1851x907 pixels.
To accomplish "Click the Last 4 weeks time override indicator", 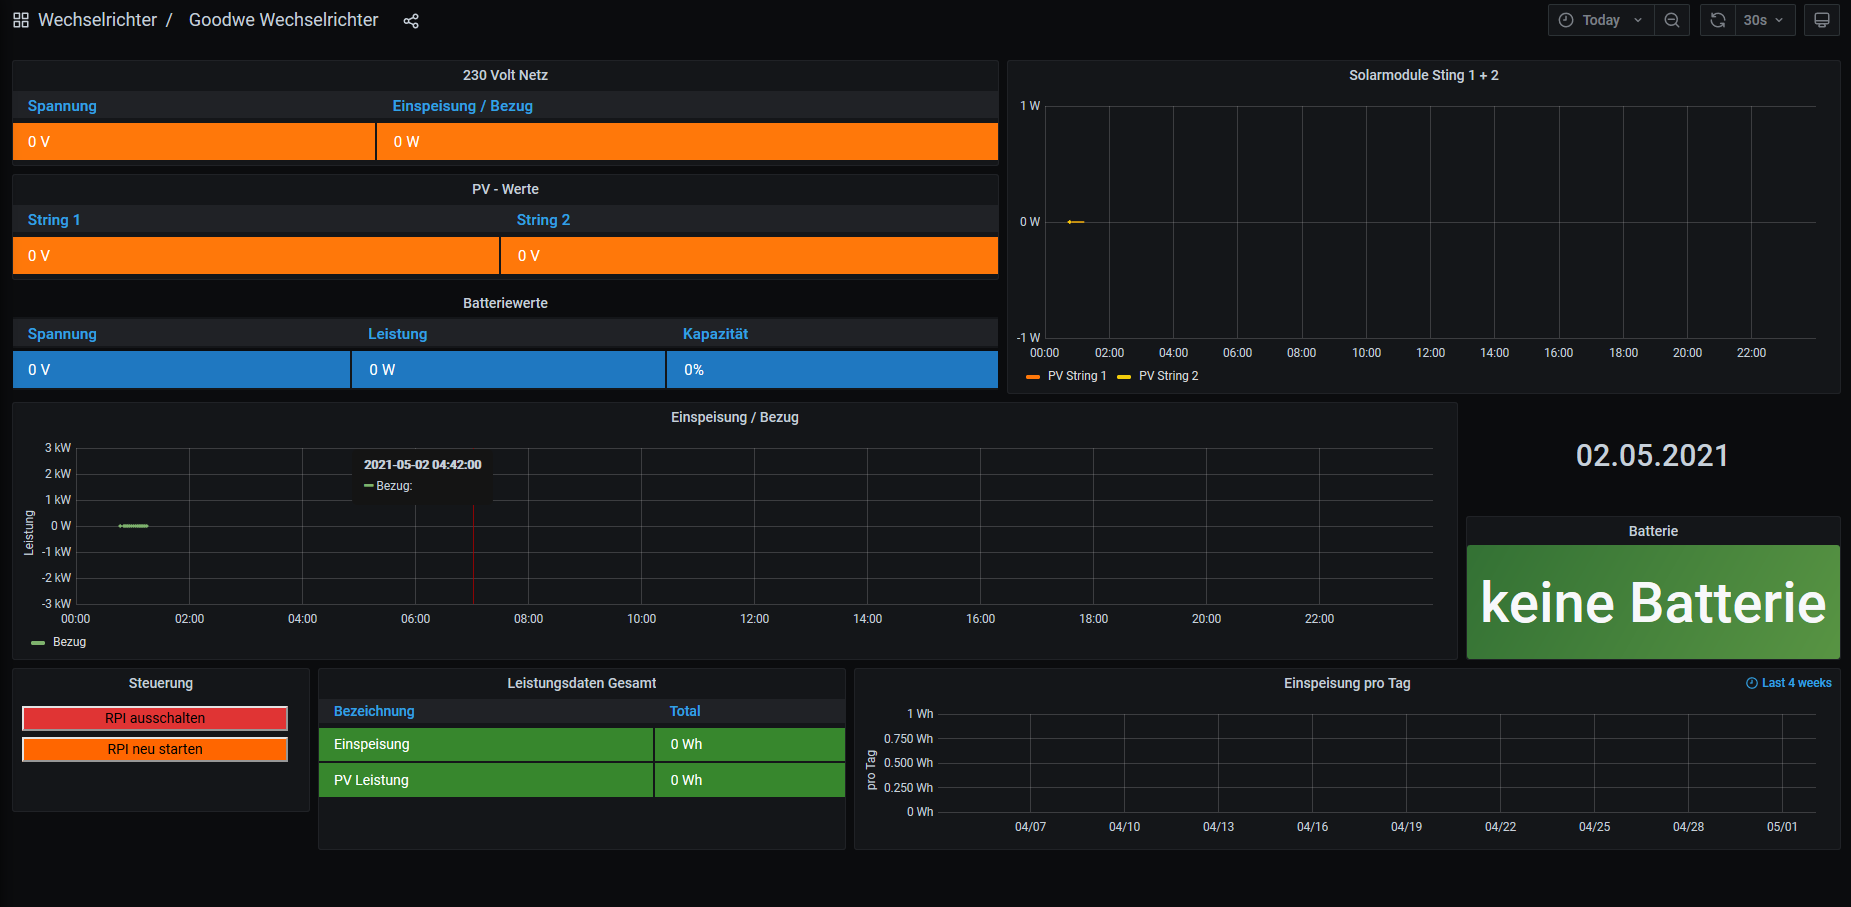I will click(x=1789, y=683).
